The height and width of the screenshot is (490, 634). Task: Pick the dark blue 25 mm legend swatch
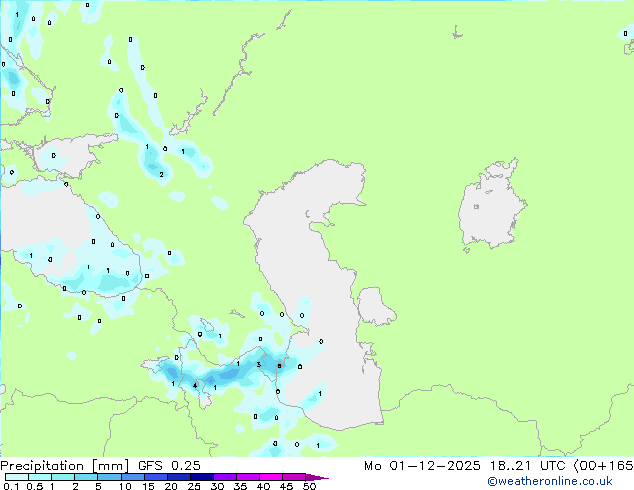pyautogui.click(x=202, y=477)
